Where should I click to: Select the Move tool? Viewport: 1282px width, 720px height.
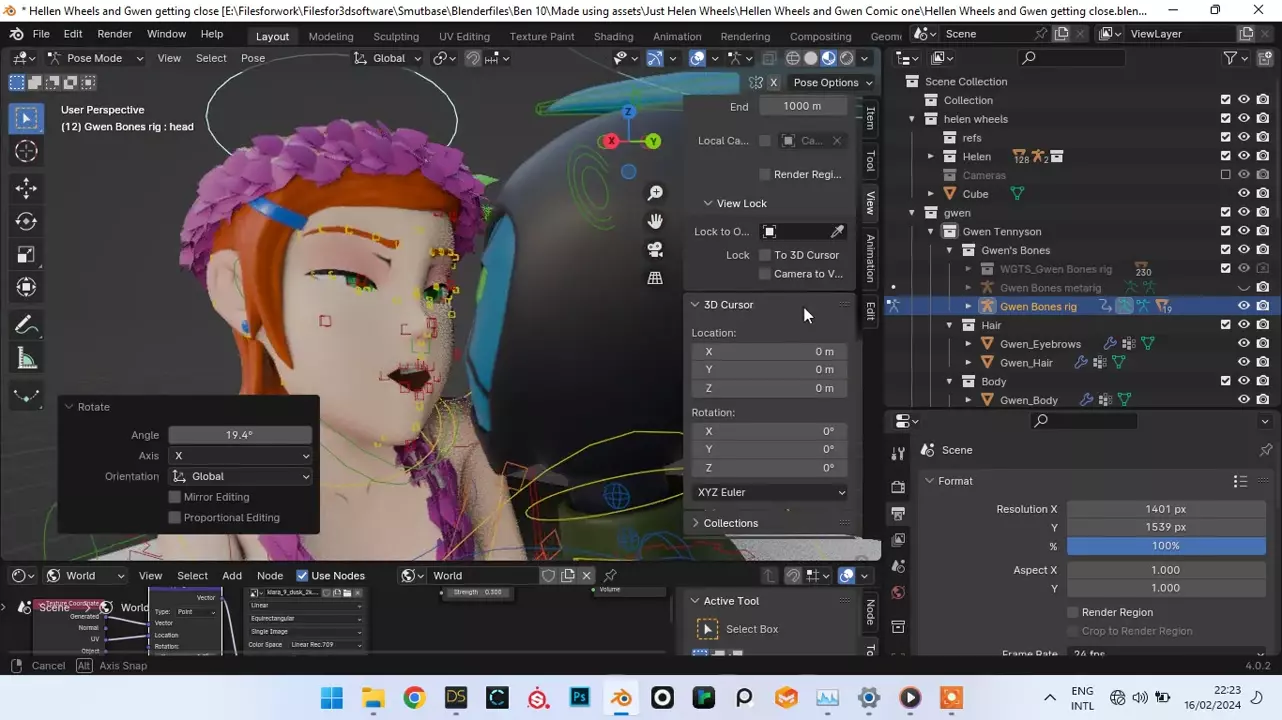pos(27,188)
